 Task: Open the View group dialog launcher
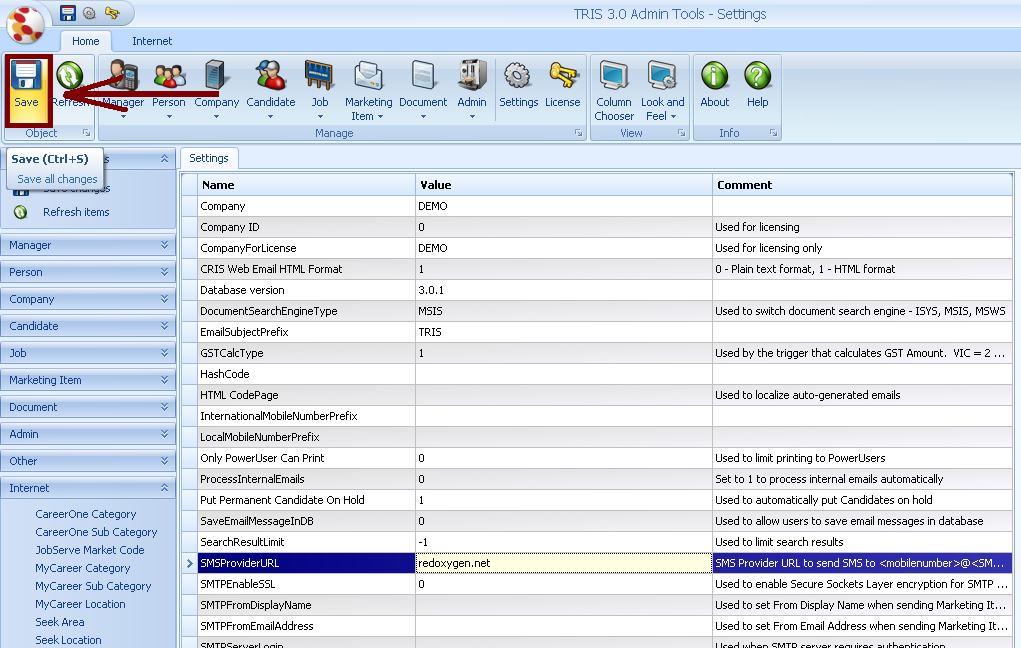coord(681,133)
